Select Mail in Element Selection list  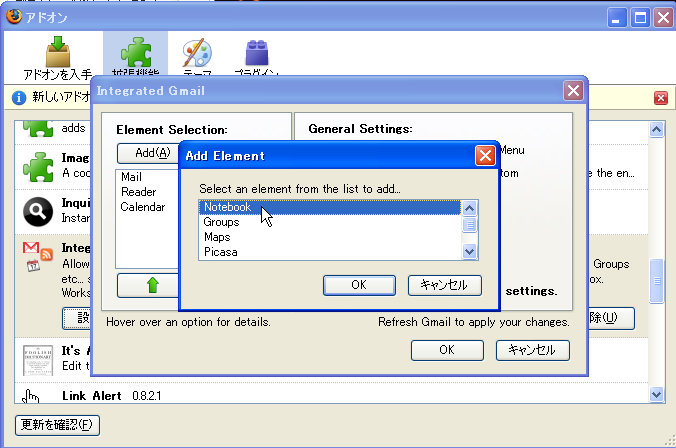[147, 177]
